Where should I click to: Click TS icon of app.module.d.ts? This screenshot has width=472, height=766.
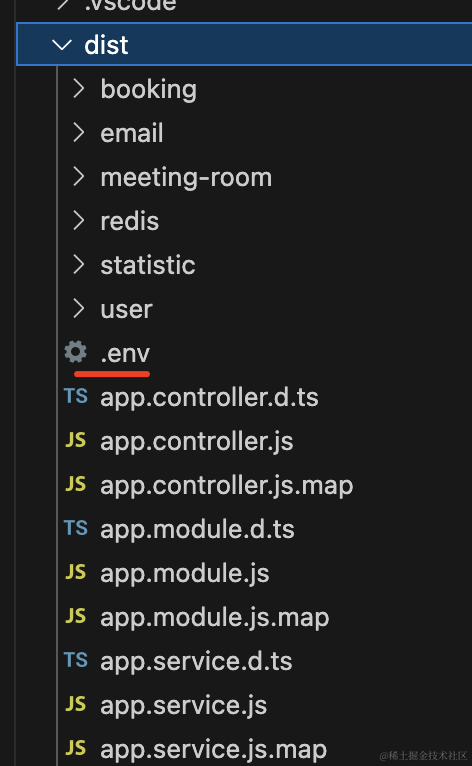point(76,528)
